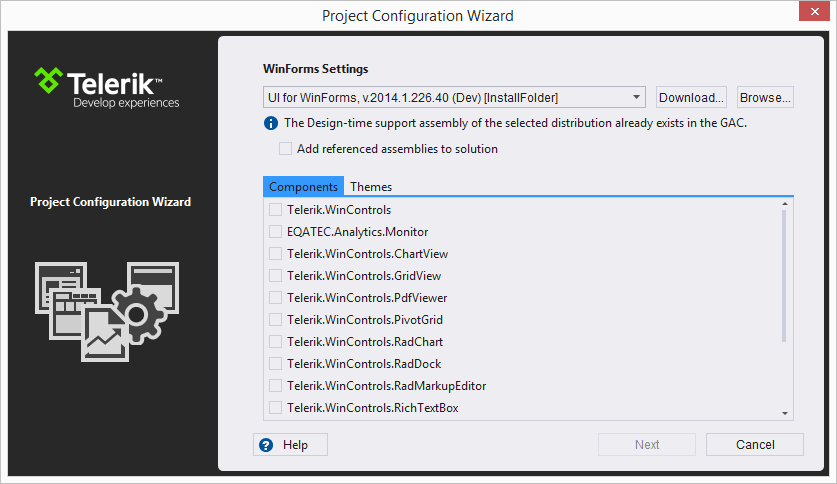Enable Add referenced assemblies to solution
The width and height of the screenshot is (837, 484).
(286, 149)
